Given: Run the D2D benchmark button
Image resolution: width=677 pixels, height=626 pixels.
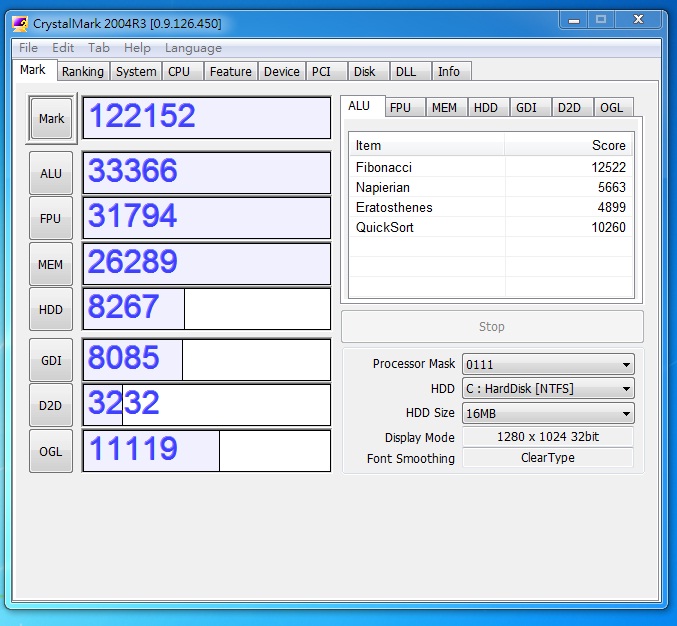Looking at the screenshot, I should coord(51,405).
